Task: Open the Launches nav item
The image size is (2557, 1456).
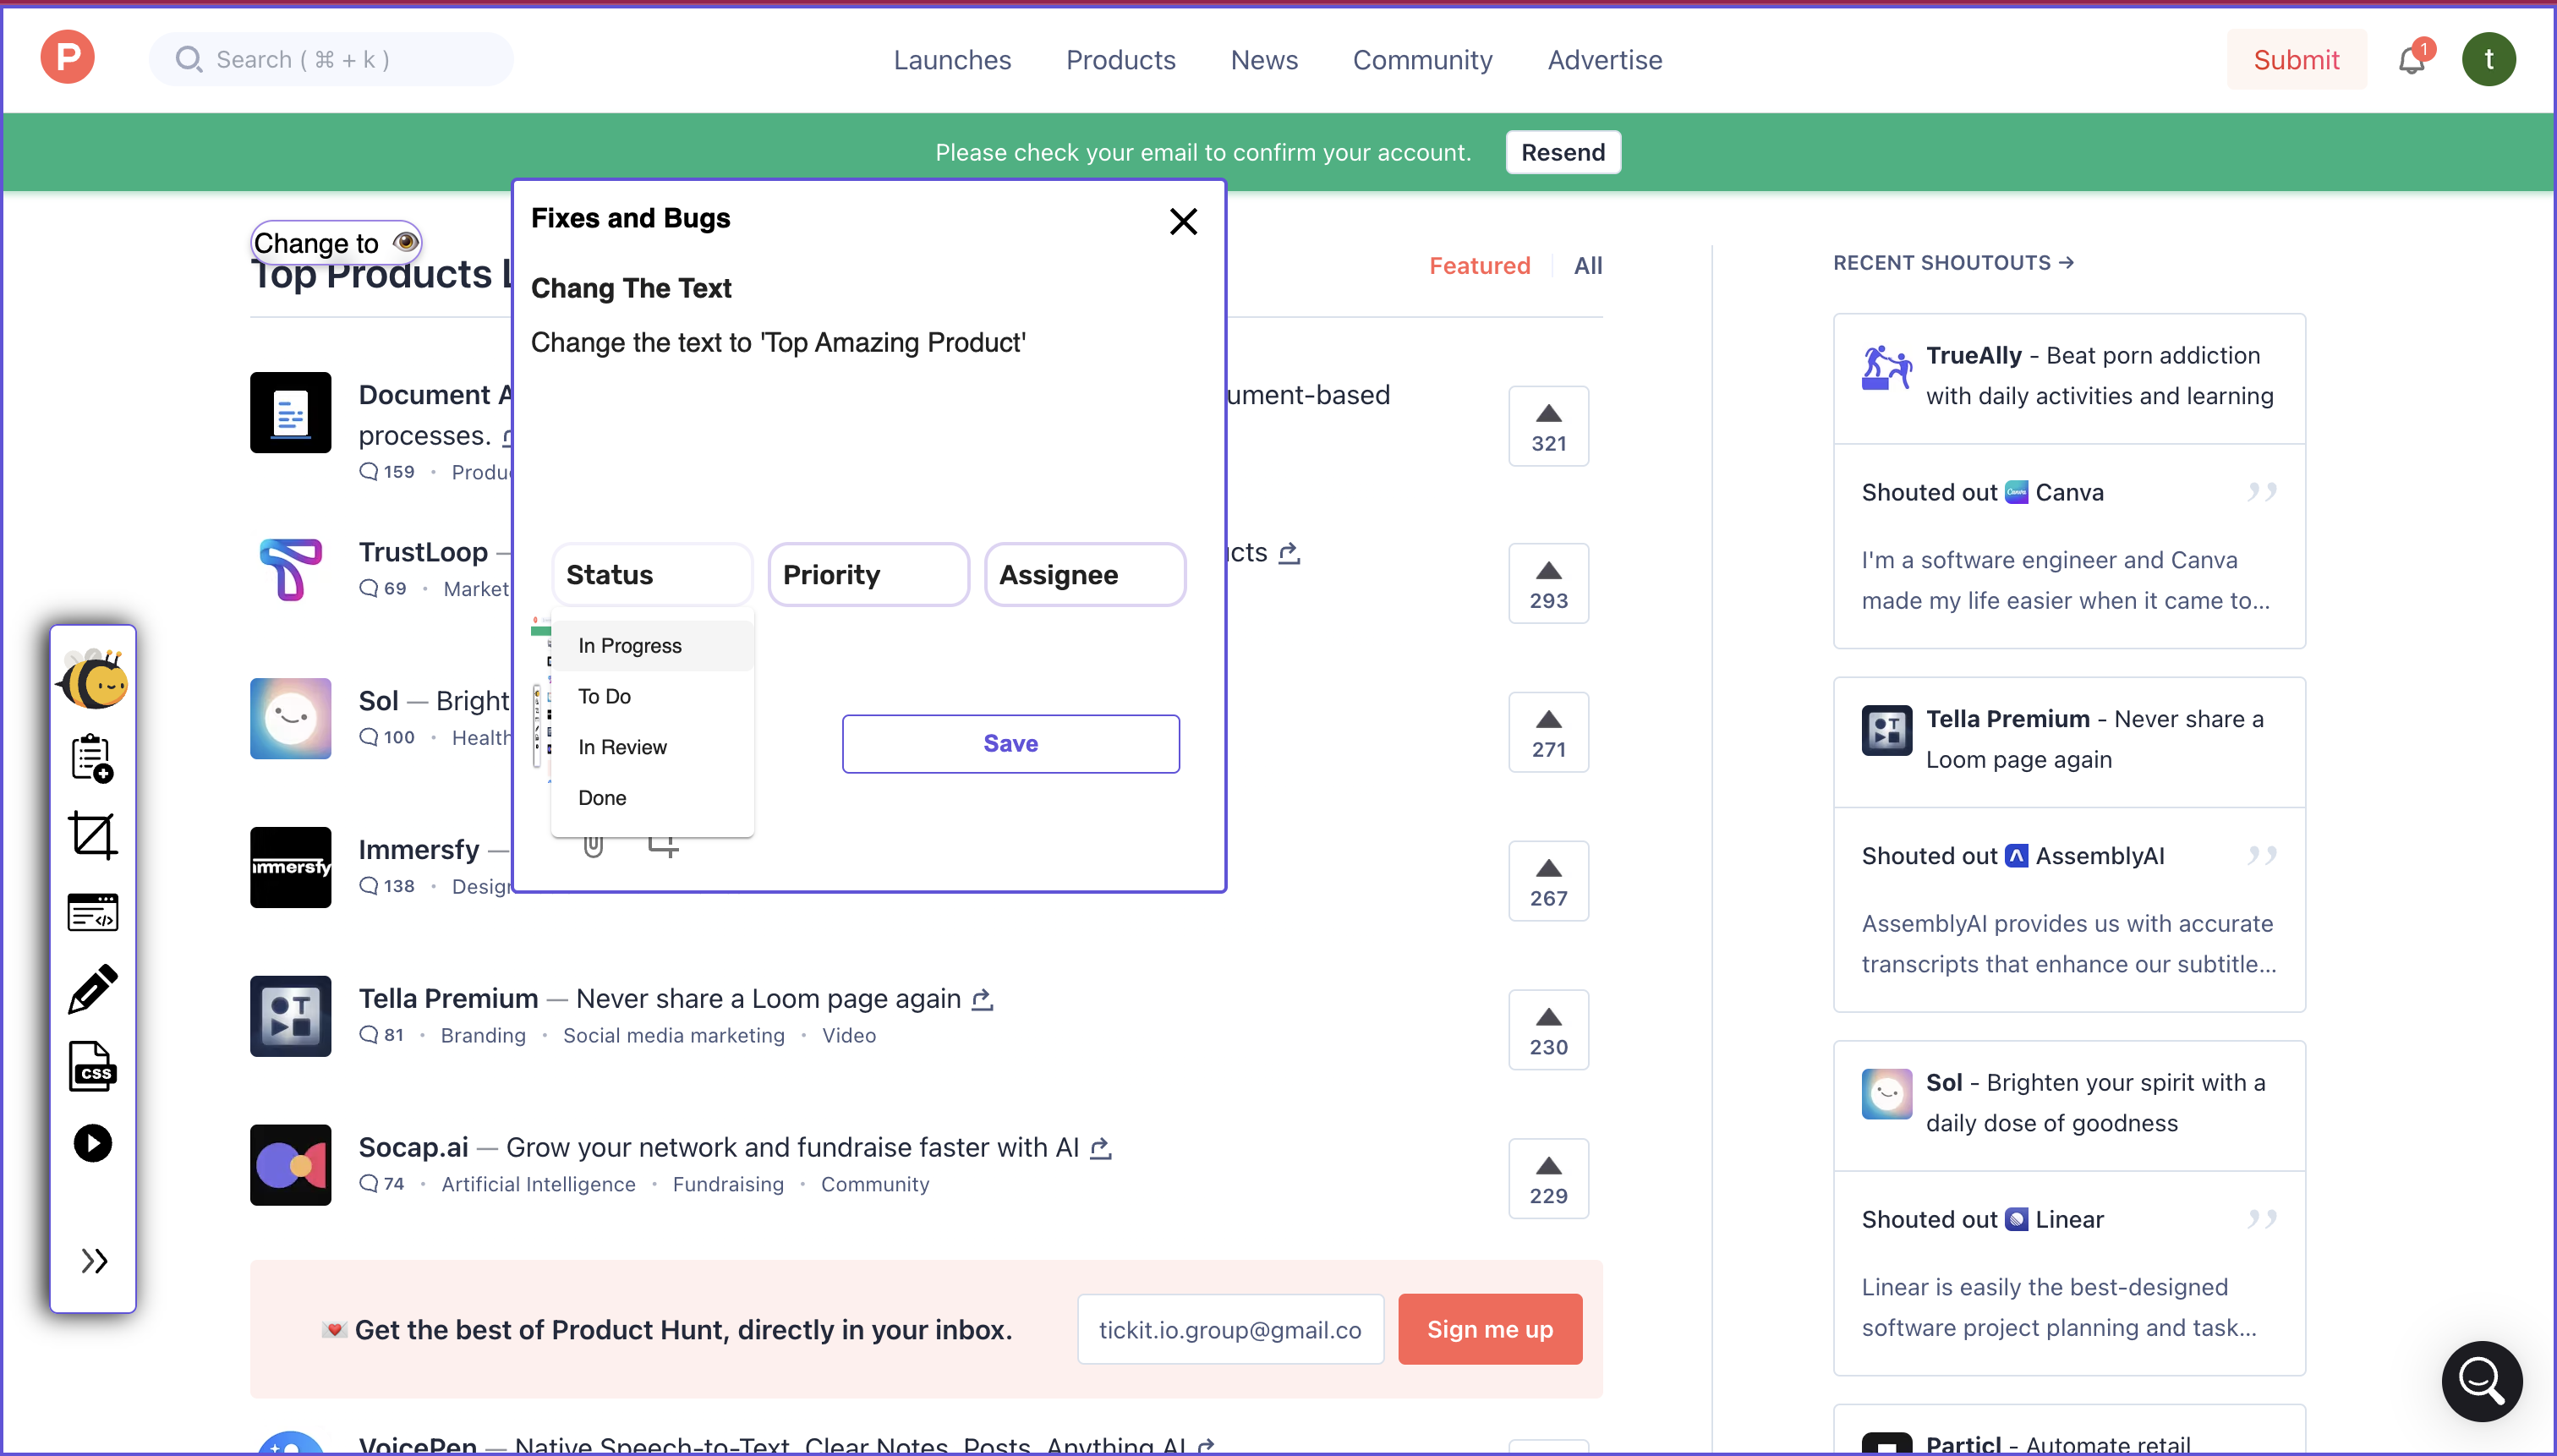Action: point(952,60)
